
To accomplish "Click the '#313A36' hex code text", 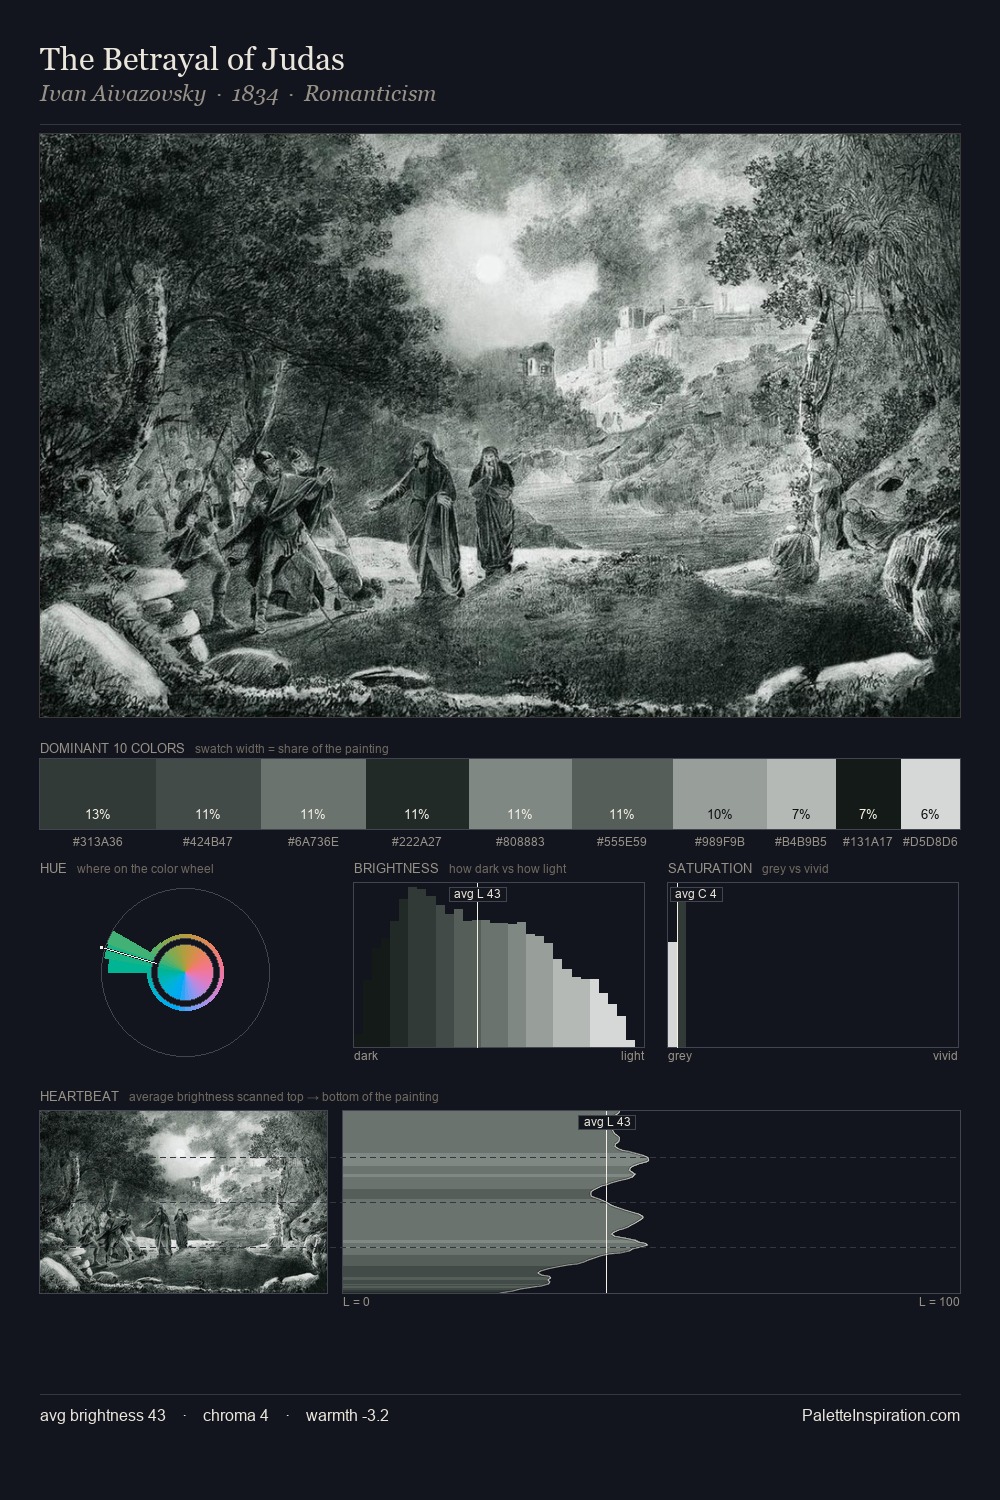I will [98, 842].
